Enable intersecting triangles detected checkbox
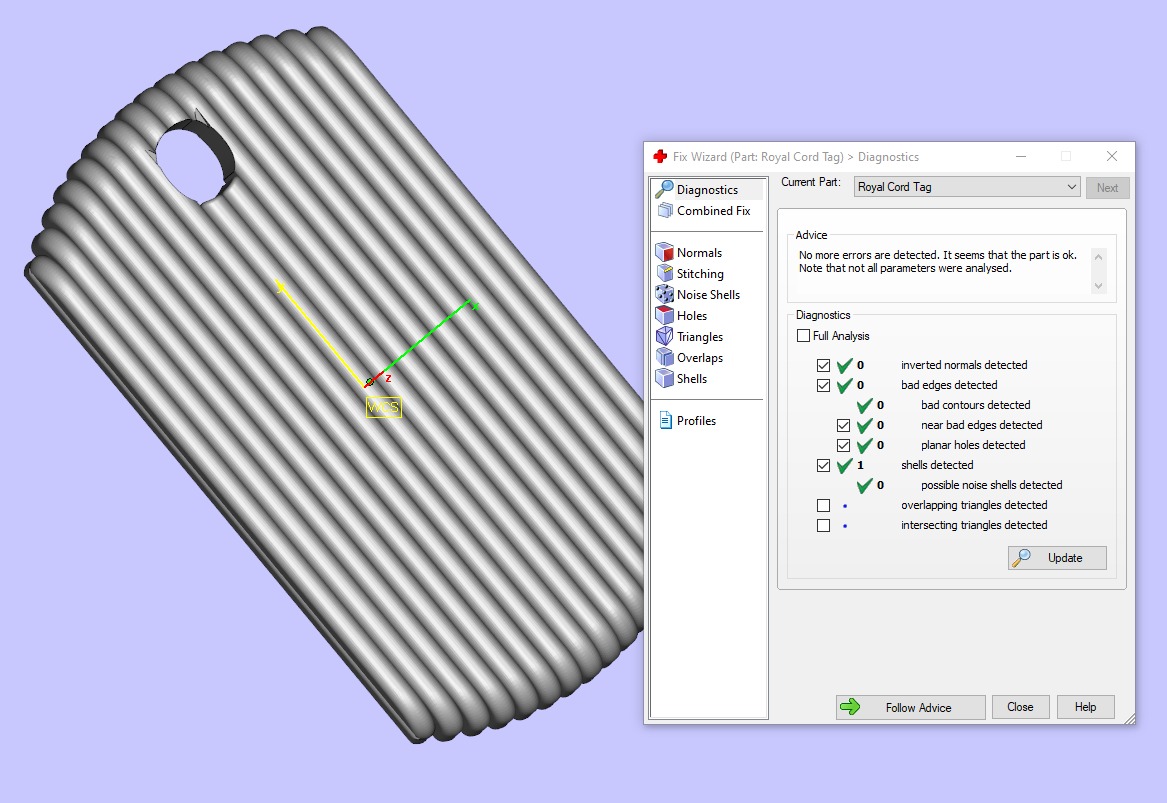Viewport: 1167px width, 803px height. click(823, 525)
